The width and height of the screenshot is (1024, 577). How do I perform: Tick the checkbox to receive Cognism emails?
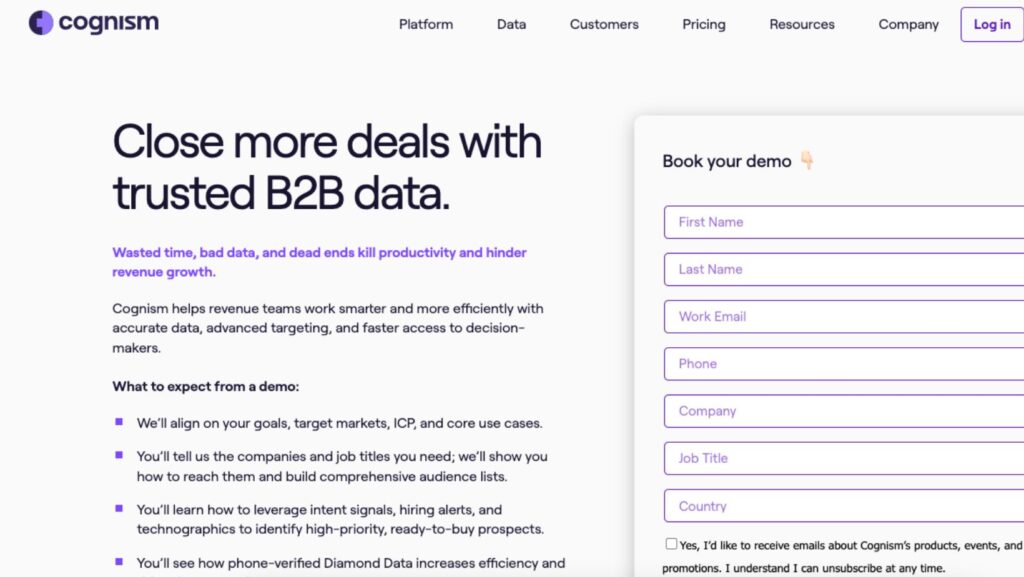click(x=671, y=544)
